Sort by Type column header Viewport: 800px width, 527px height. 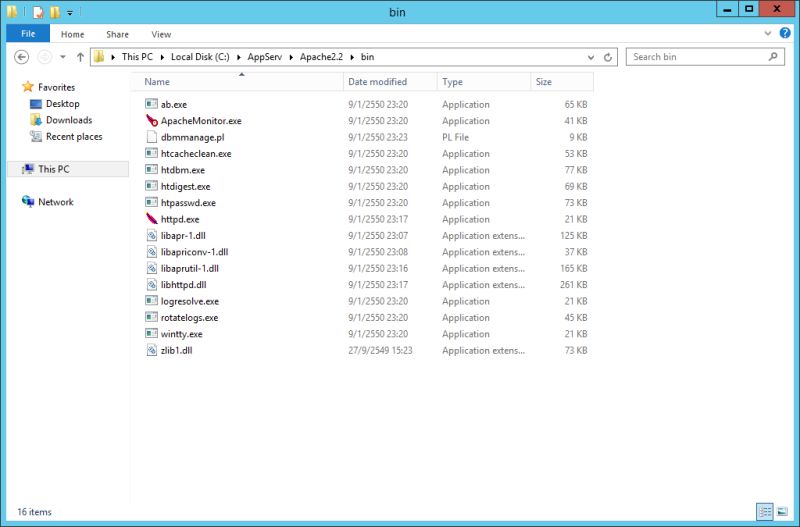click(484, 82)
